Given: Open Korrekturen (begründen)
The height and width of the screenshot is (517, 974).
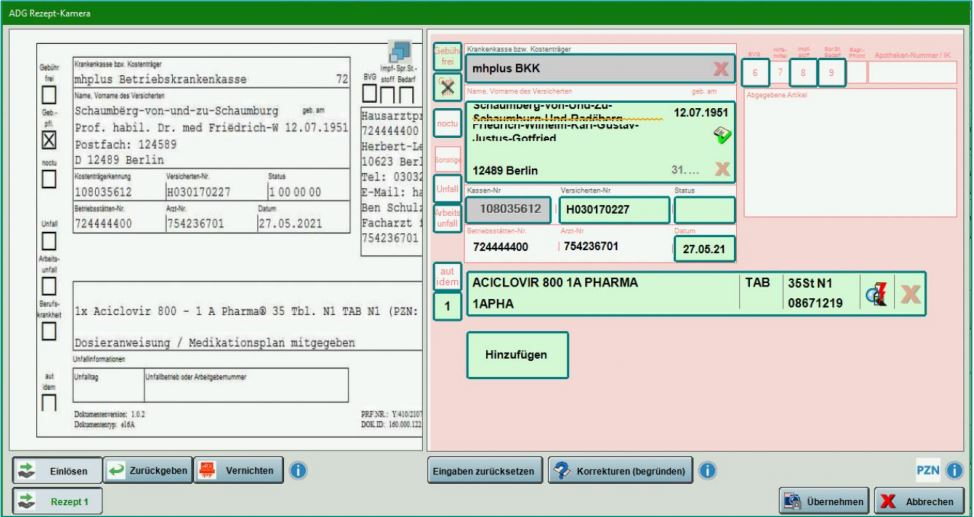Looking at the screenshot, I should tap(620, 471).
